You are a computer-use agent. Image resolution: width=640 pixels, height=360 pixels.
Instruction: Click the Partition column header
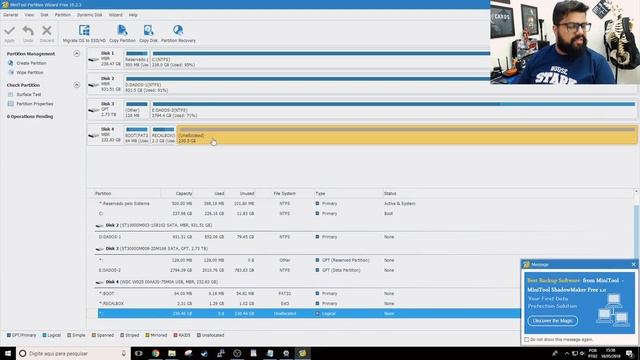coord(103,193)
